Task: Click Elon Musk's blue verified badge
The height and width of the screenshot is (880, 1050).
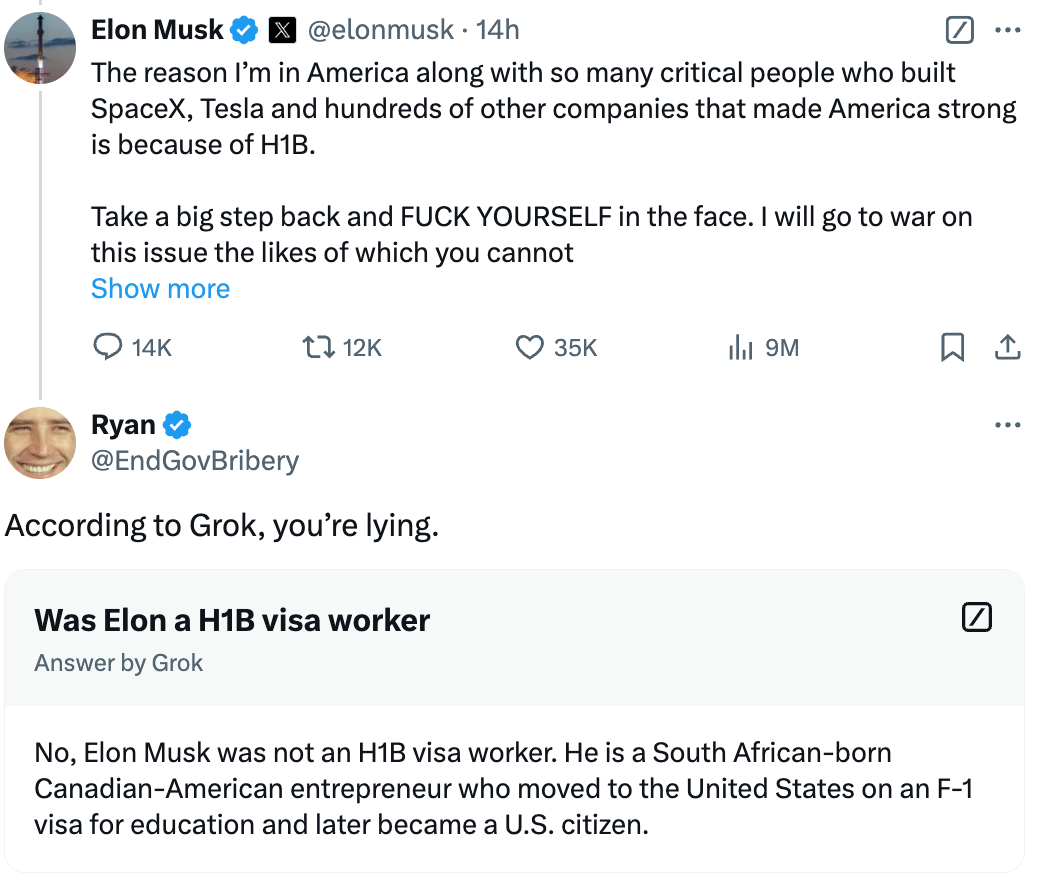Action: pos(245,31)
